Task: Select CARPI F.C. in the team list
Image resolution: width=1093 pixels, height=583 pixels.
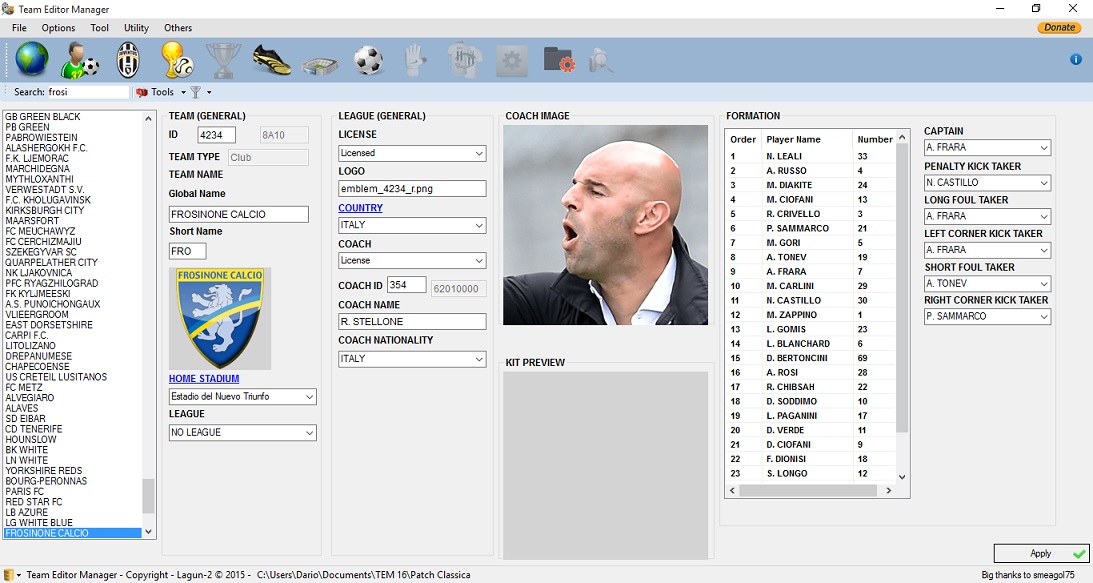Action: click(x=72, y=335)
